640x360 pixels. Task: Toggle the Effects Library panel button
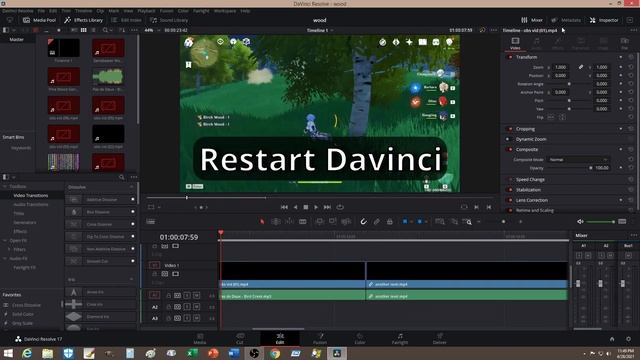[x=83, y=20]
